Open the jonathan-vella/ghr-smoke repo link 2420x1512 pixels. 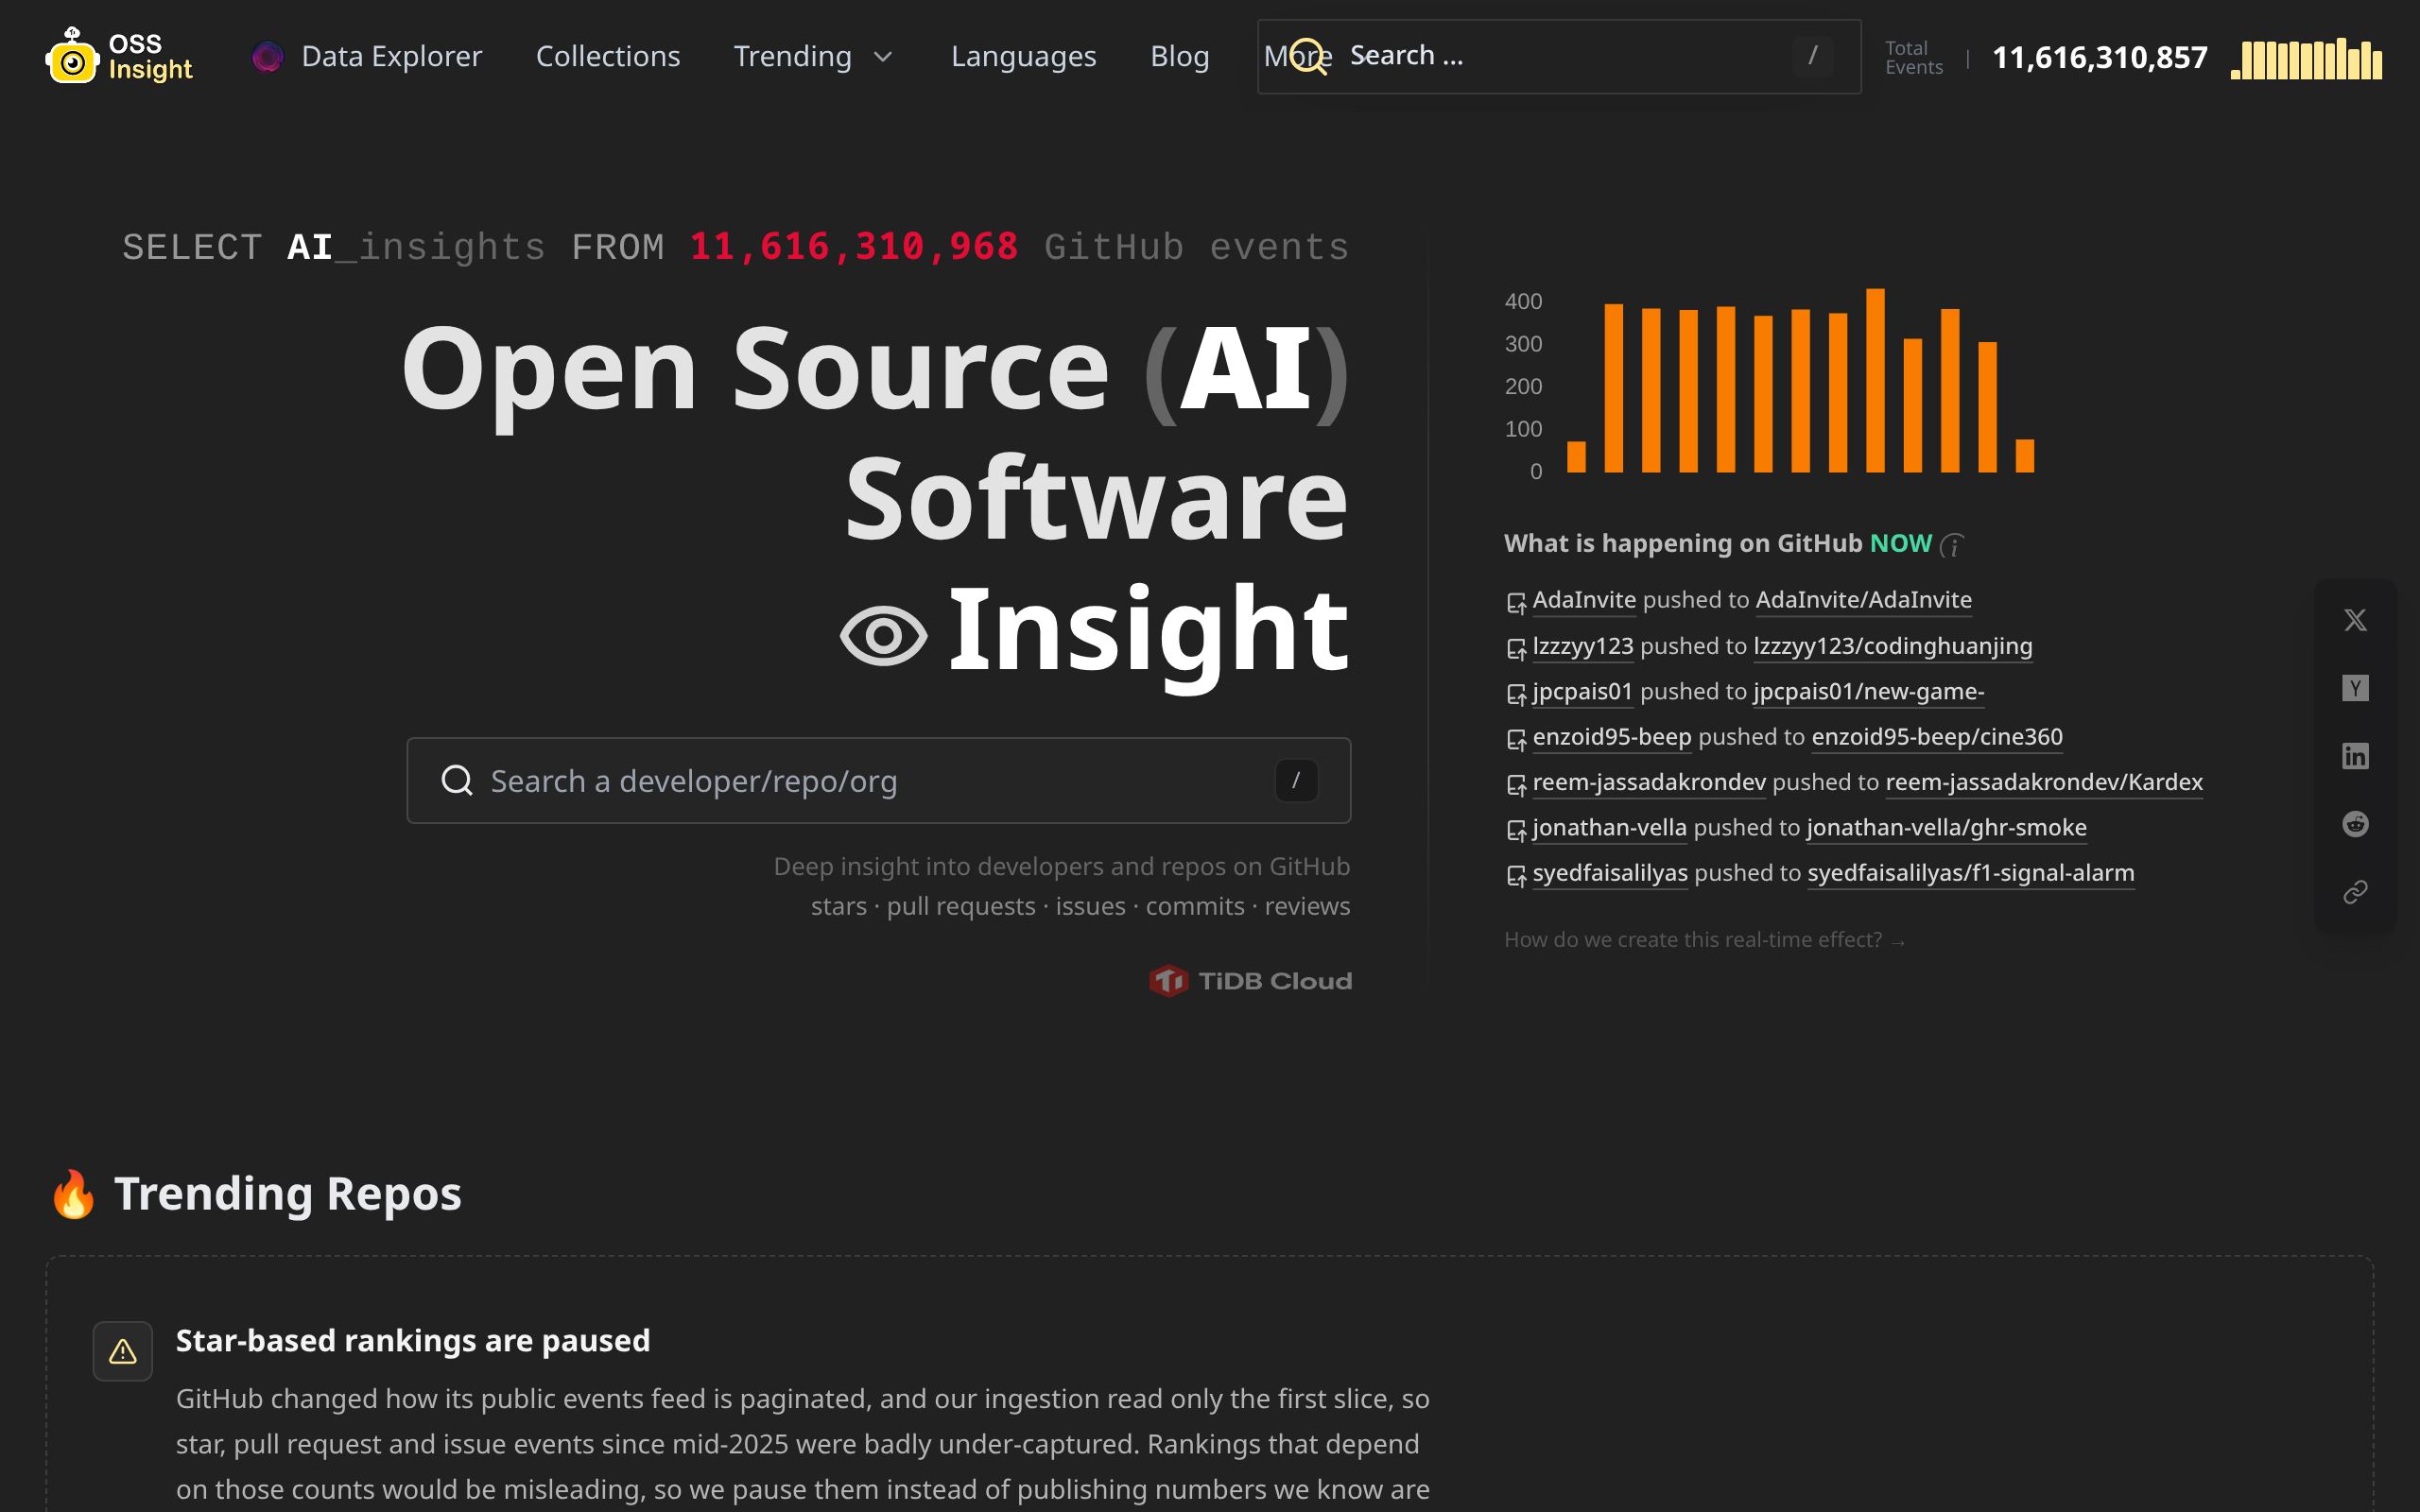[x=1946, y=828]
